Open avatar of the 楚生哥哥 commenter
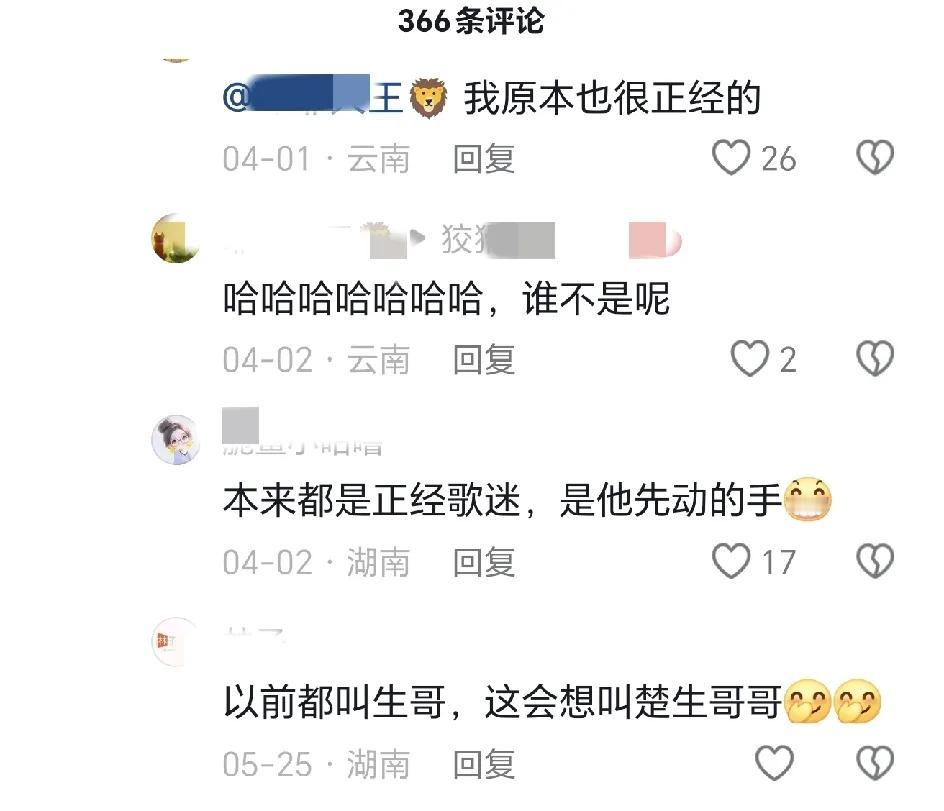This screenshot has height=811, width=944. point(175,642)
